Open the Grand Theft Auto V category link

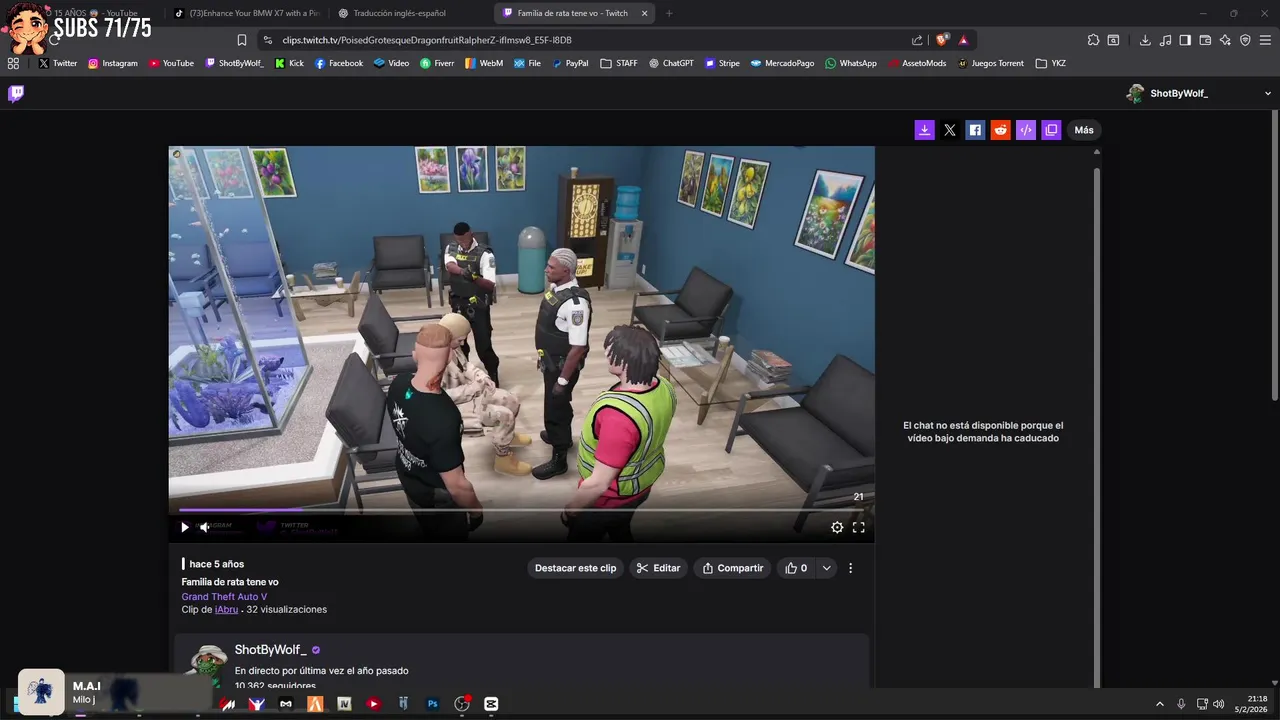[x=224, y=597]
